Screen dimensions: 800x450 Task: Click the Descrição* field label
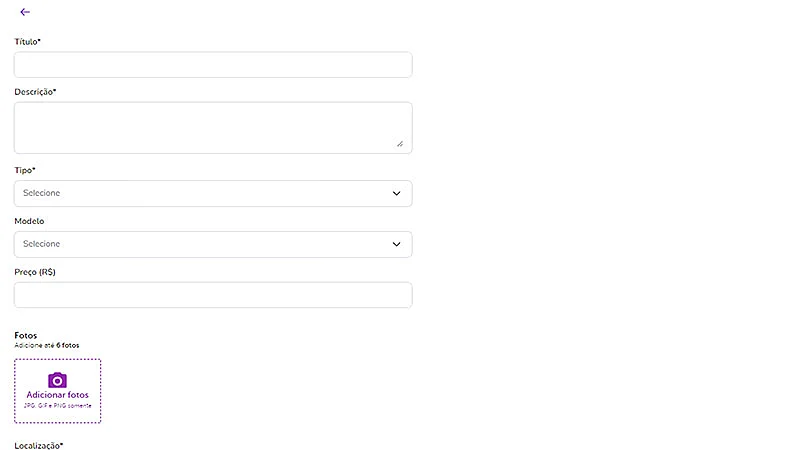click(35, 92)
